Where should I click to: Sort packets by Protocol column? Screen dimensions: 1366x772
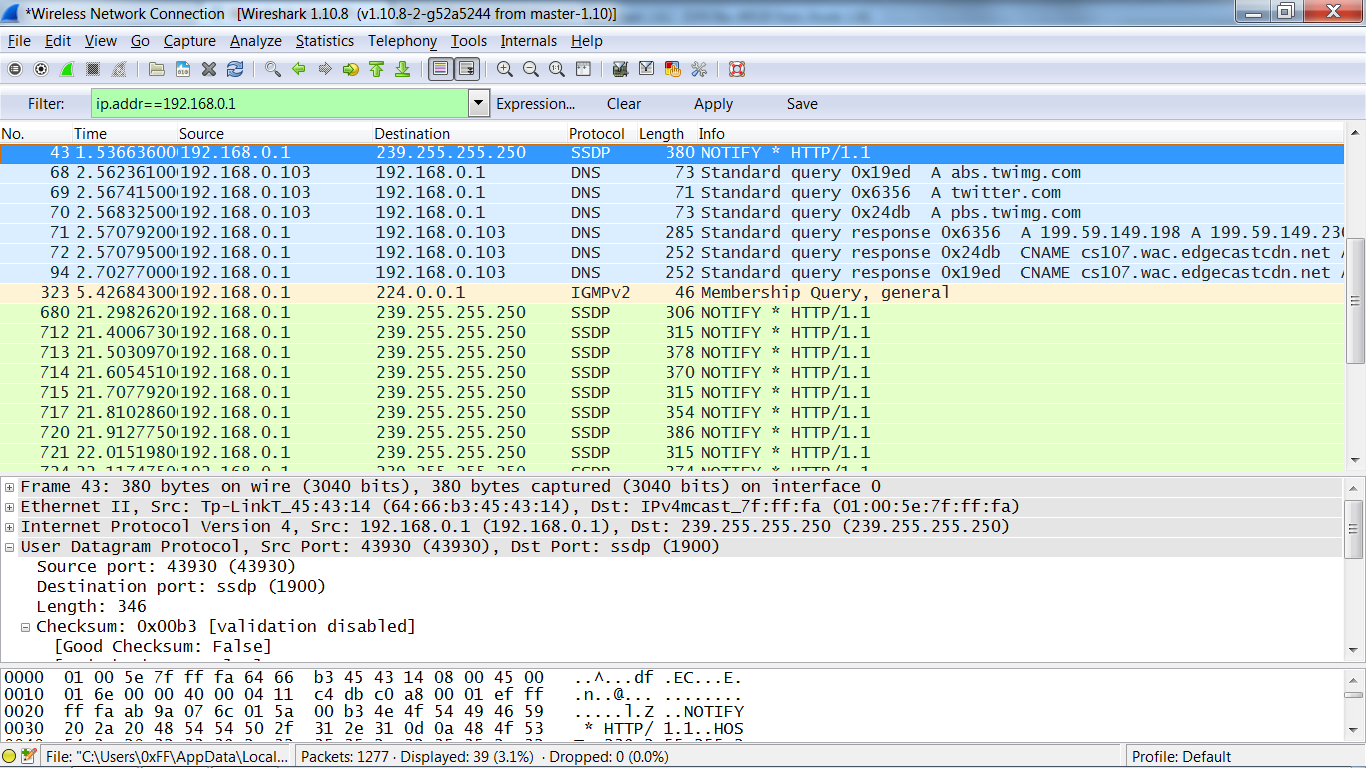[597, 134]
